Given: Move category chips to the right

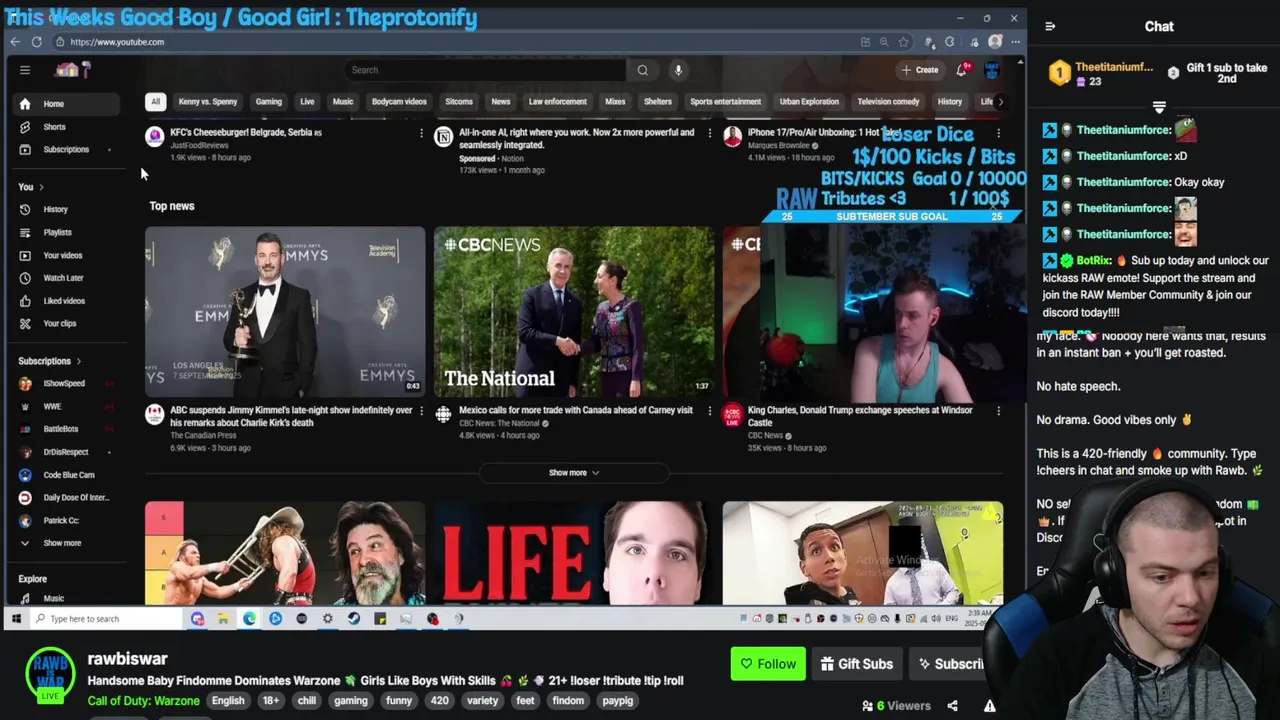Looking at the screenshot, I should (1001, 101).
